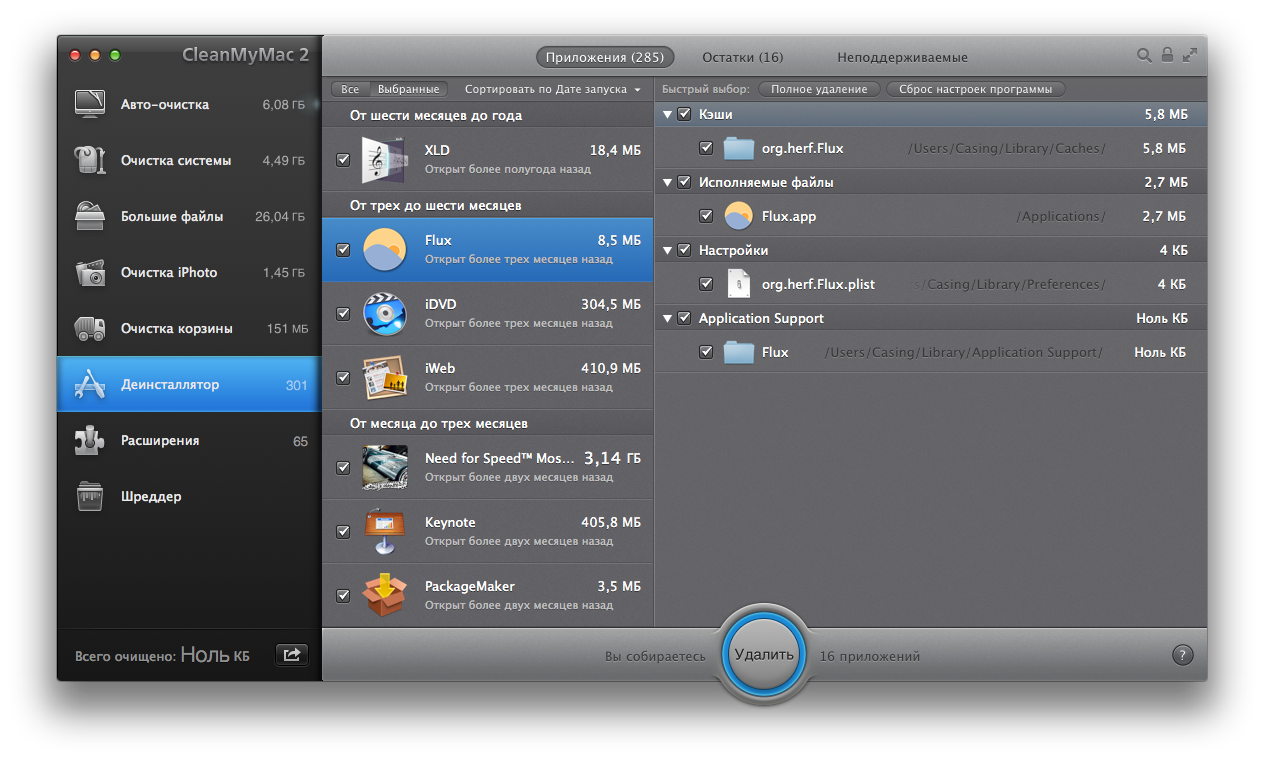Click the iWeb app icon

tap(384, 378)
